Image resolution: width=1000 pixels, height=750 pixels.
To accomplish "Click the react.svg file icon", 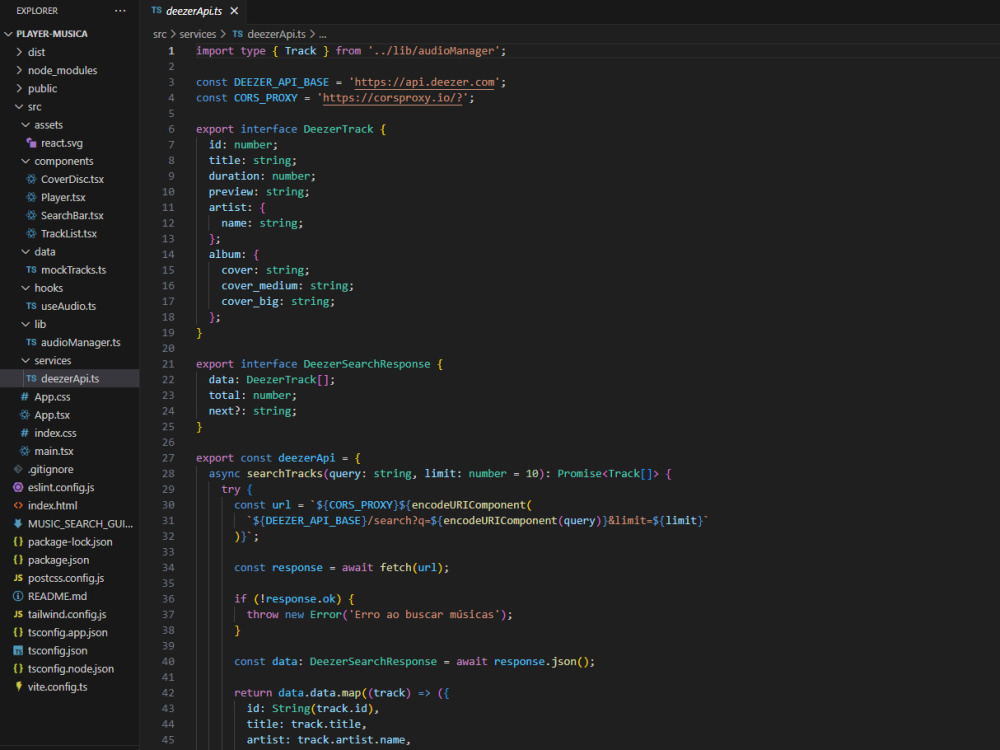I will pos(31,143).
